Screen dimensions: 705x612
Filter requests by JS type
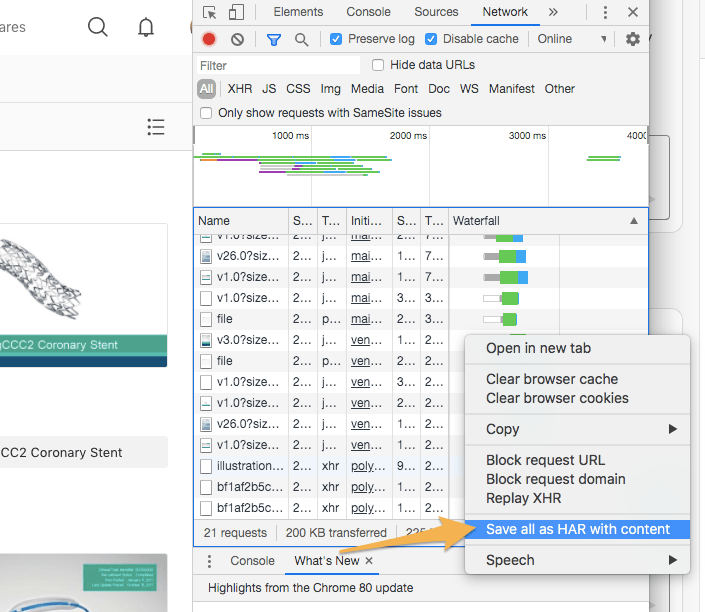269,89
